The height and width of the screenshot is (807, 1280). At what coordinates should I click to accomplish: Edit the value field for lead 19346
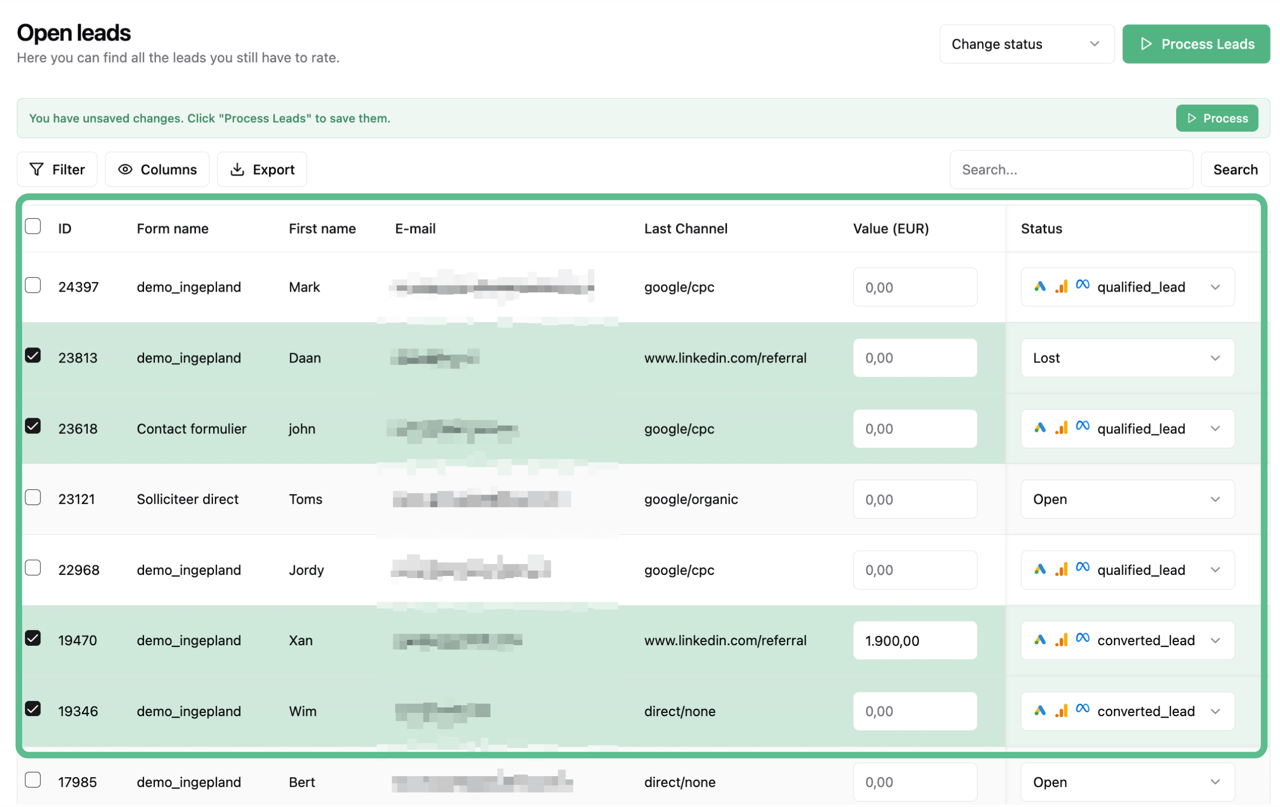tap(915, 711)
